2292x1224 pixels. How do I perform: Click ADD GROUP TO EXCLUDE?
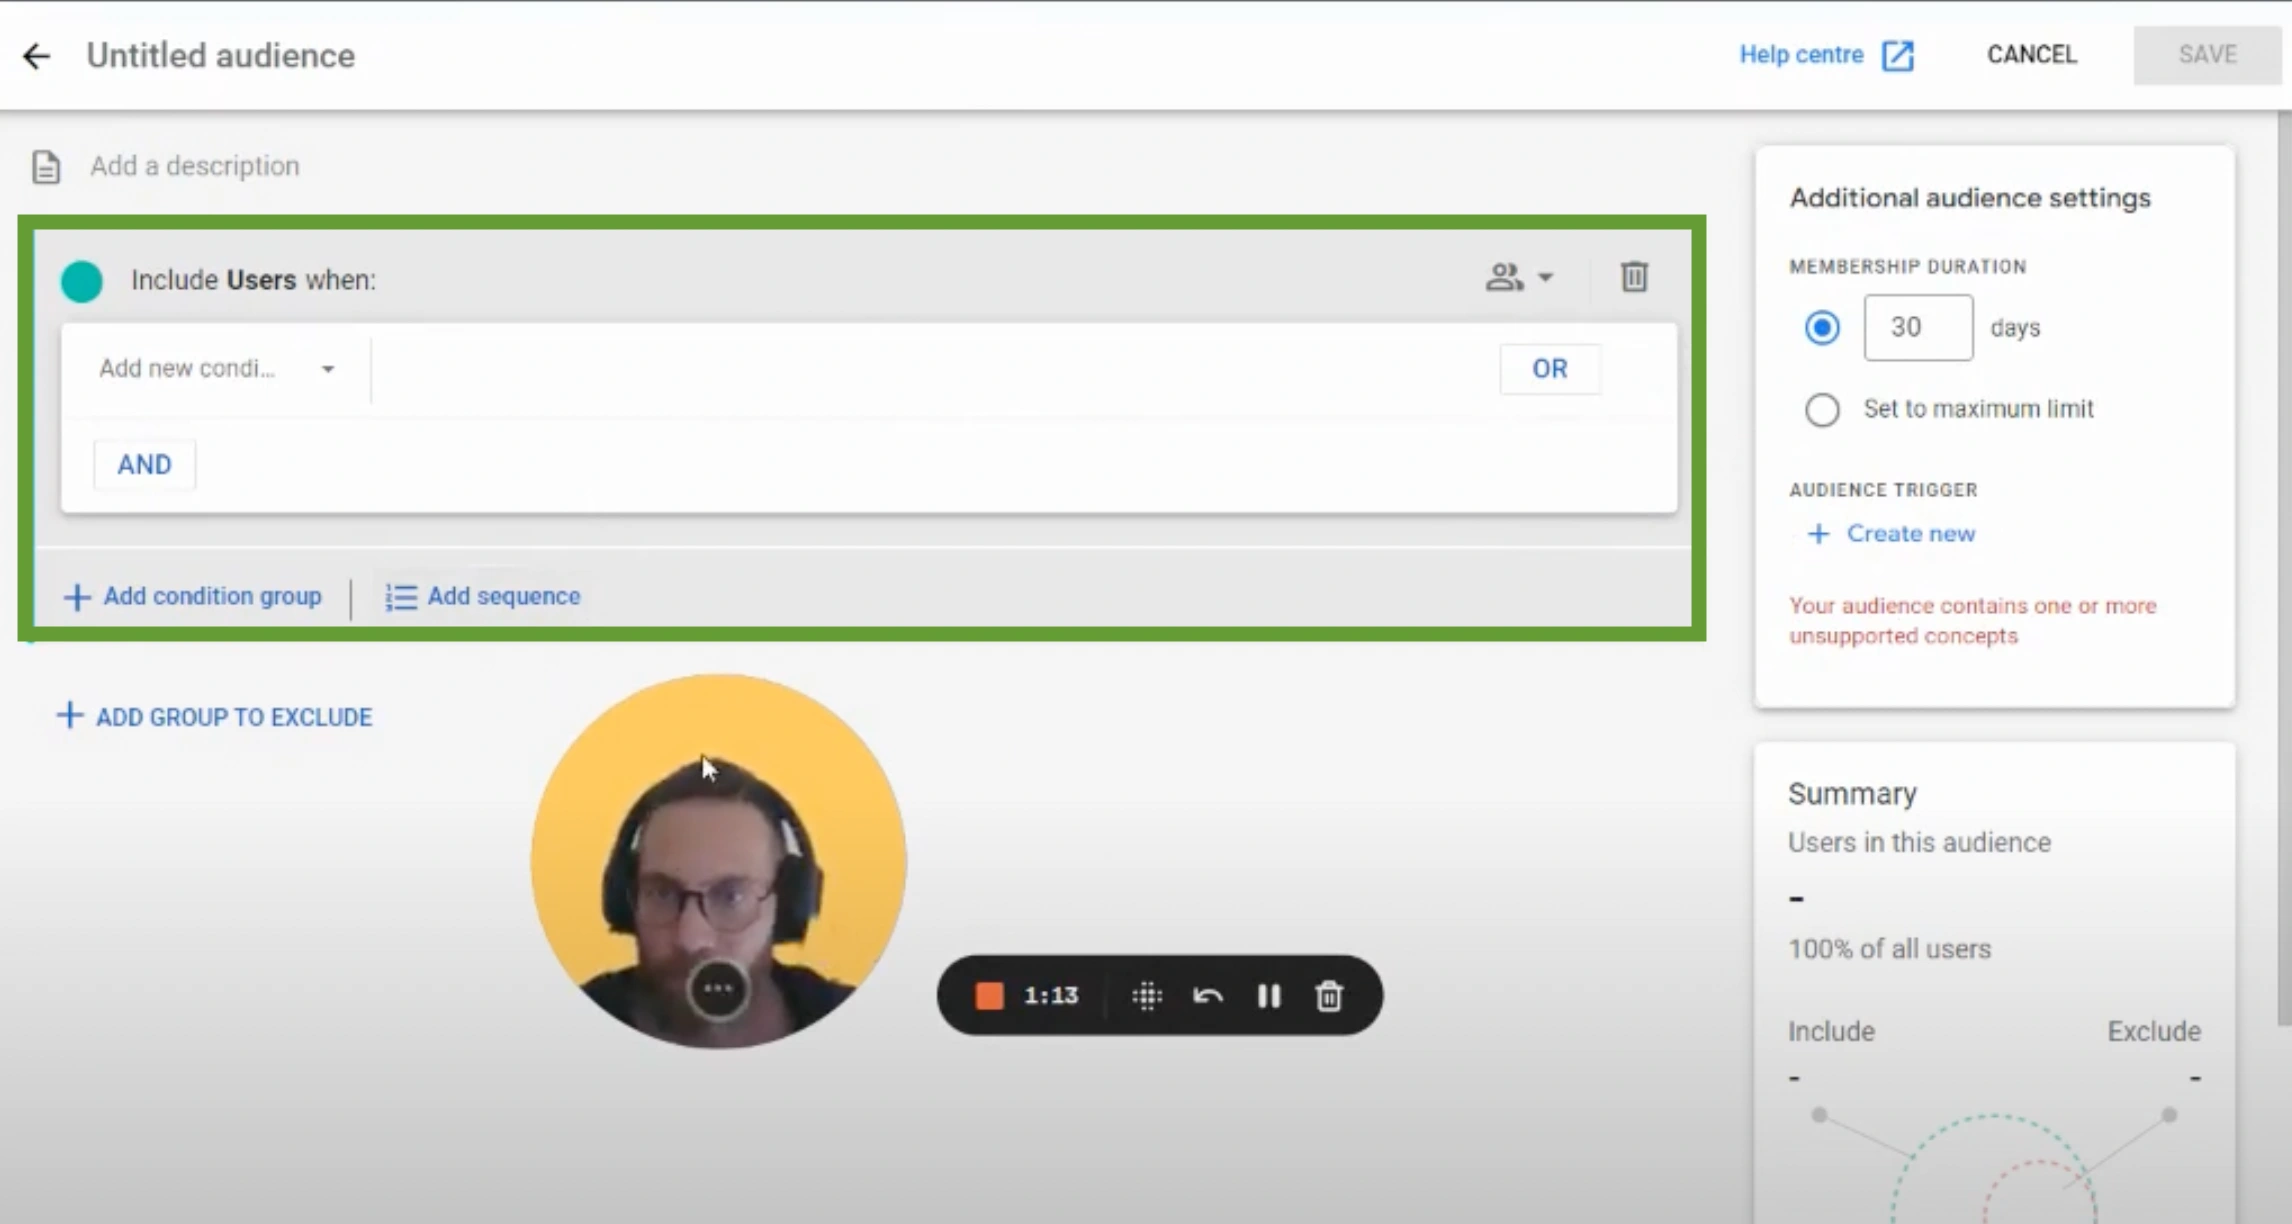tap(214, 717)
